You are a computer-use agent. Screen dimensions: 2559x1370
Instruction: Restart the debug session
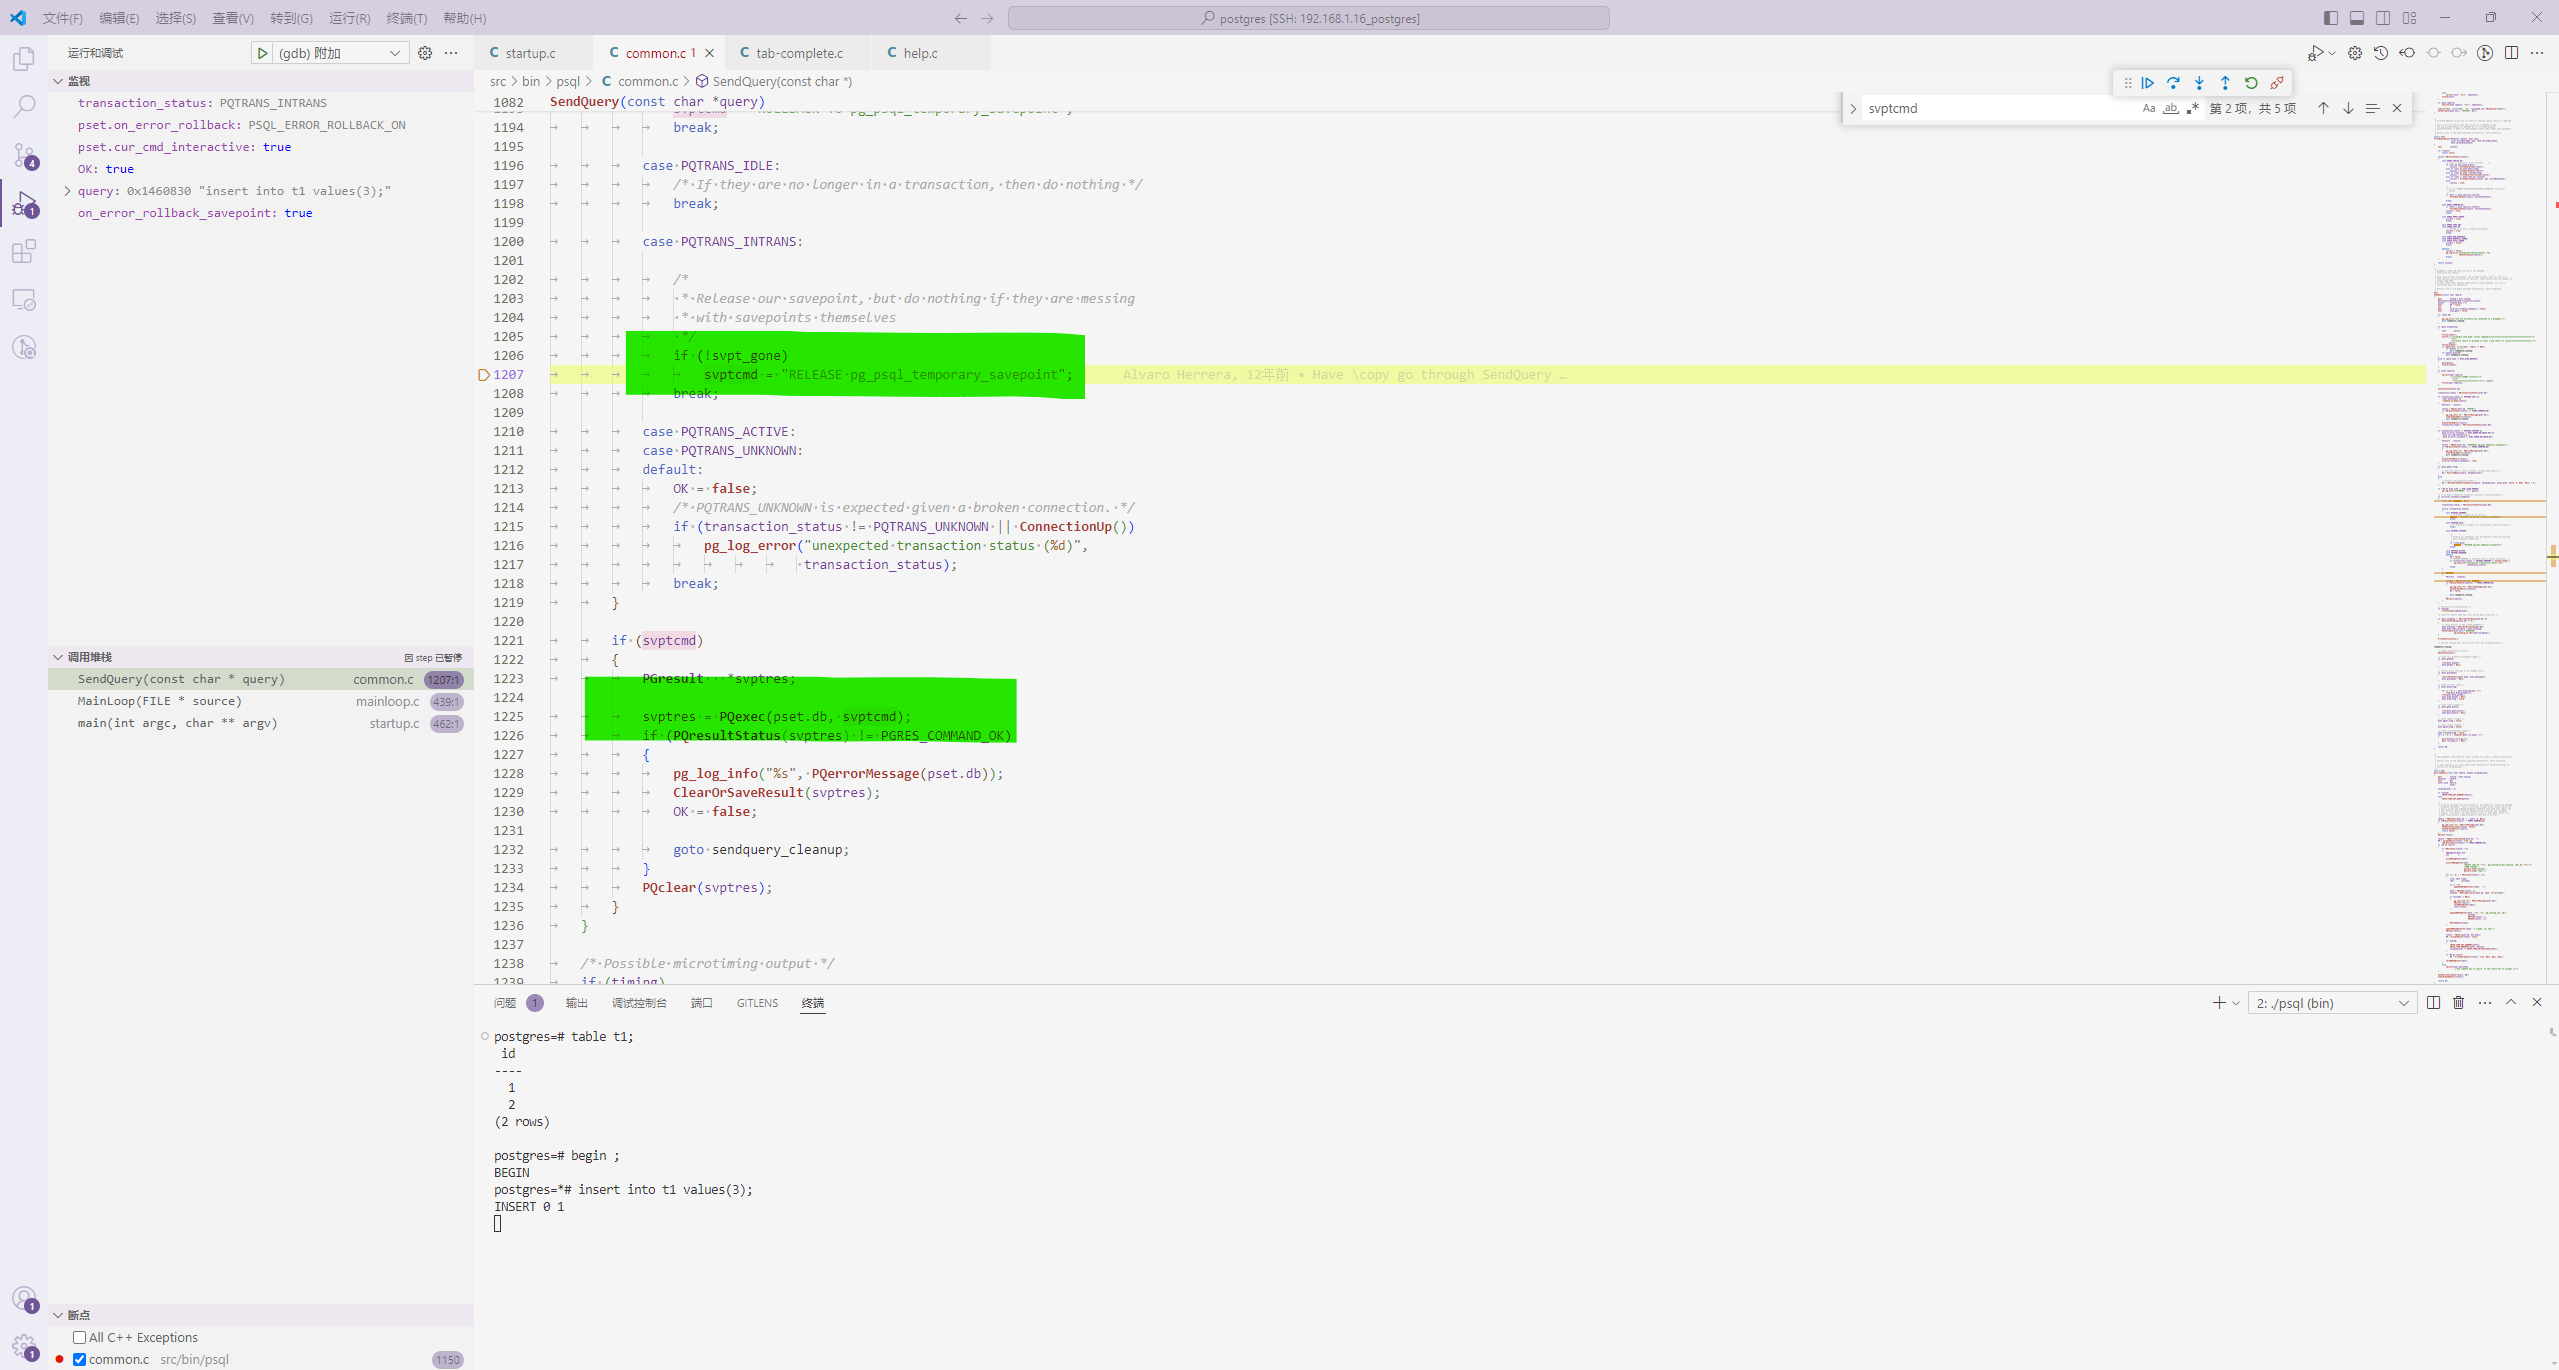pyautogui.click(x=2251, y=83)
